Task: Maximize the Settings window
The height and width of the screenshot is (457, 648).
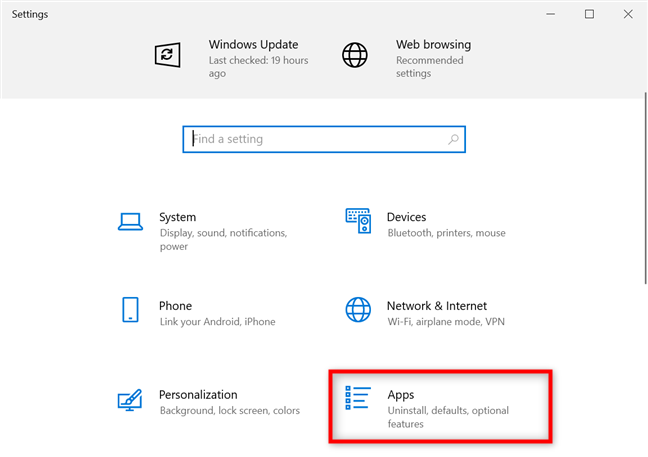Action: click(x=589, y=14)
